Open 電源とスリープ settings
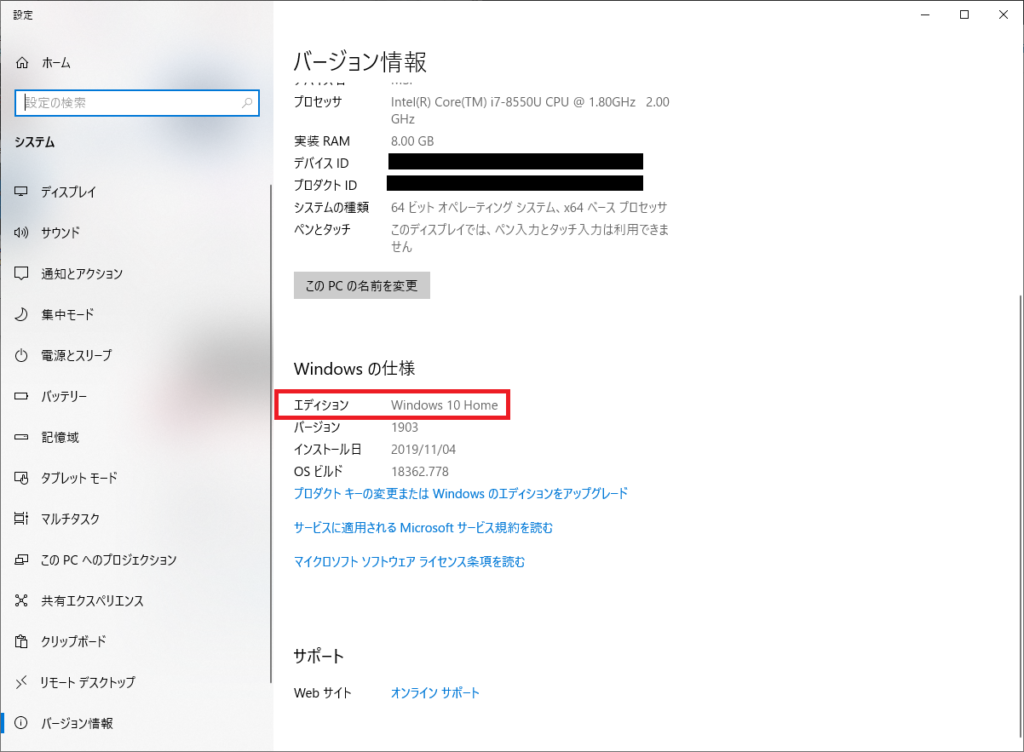Viewport: 1024px width, 752px height. [76, 355]
